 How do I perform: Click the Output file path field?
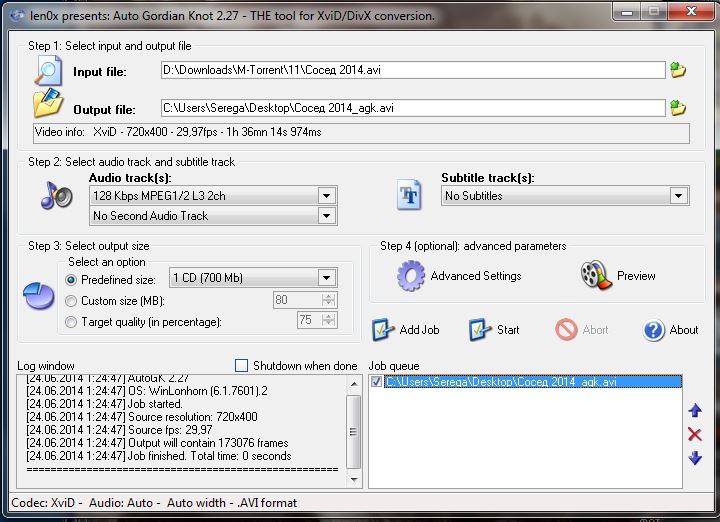pos(413,108)
